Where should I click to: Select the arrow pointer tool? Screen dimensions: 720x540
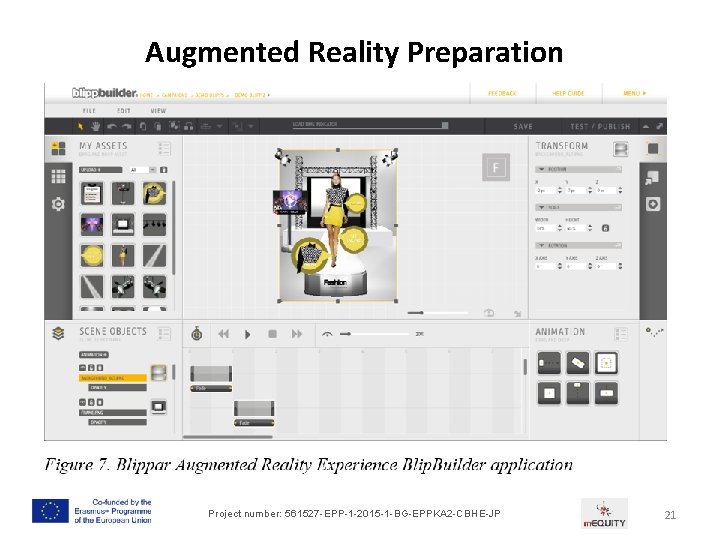[81, 126]
